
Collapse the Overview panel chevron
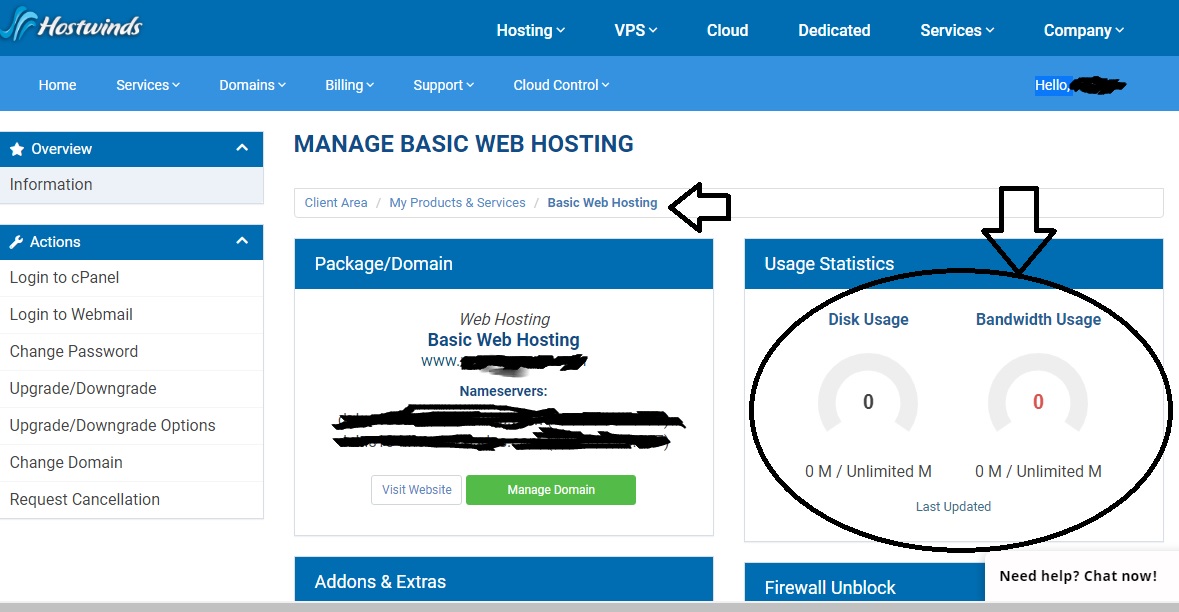tap(242, 148)
